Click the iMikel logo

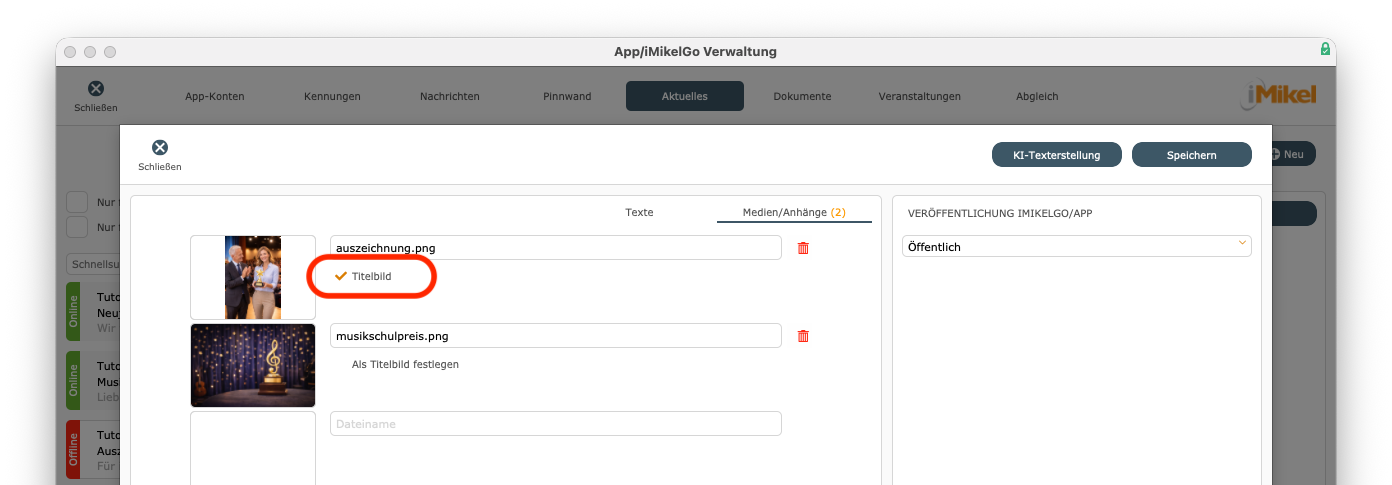tap(1279, 95)
